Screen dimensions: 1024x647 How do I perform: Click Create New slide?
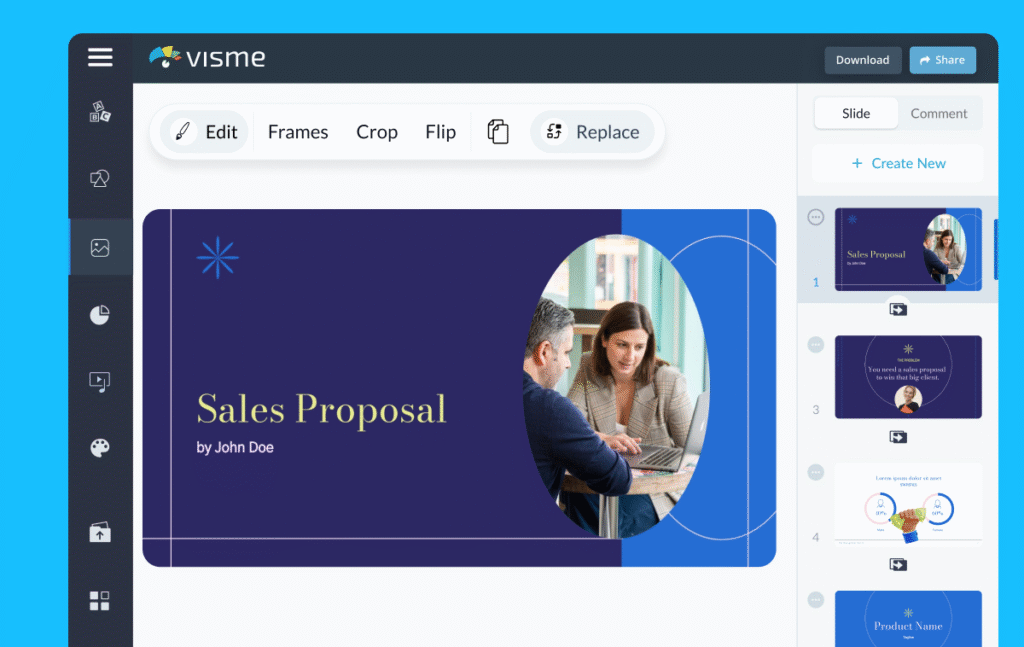pos(898,163)
